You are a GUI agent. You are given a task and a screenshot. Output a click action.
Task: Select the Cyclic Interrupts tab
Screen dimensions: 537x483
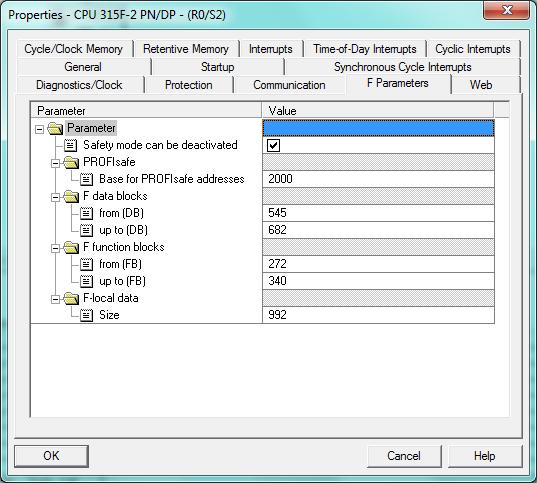point(473,49)
